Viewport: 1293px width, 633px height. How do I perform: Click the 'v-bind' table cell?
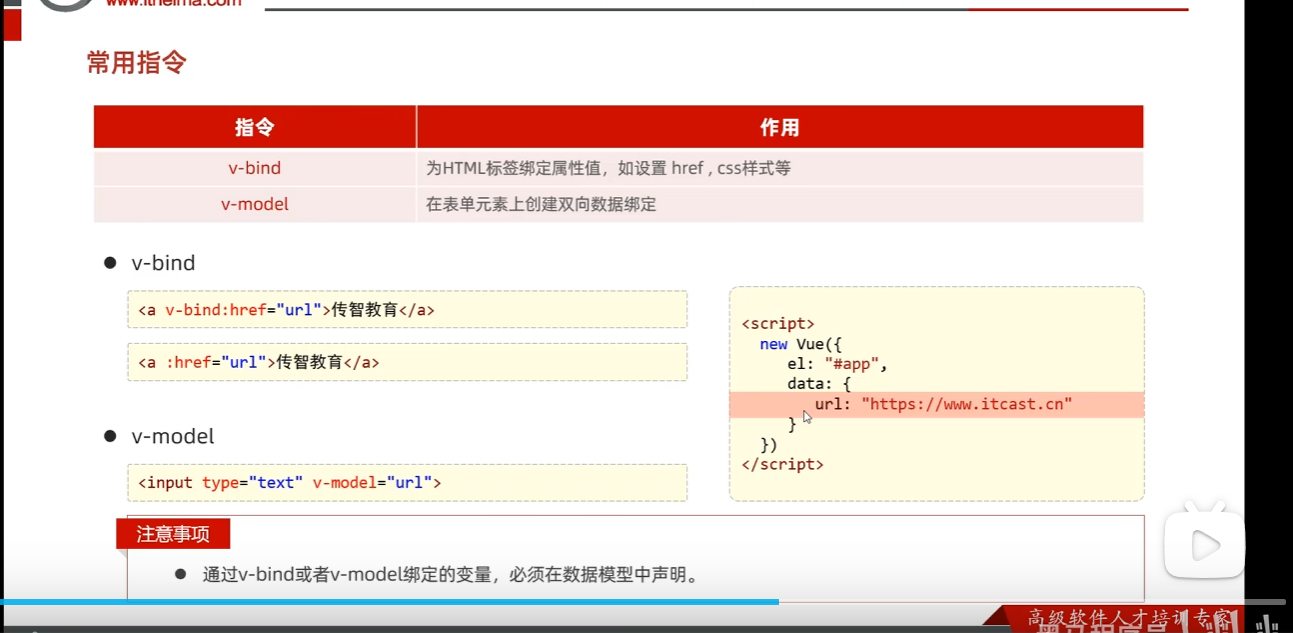click(255, 168)
